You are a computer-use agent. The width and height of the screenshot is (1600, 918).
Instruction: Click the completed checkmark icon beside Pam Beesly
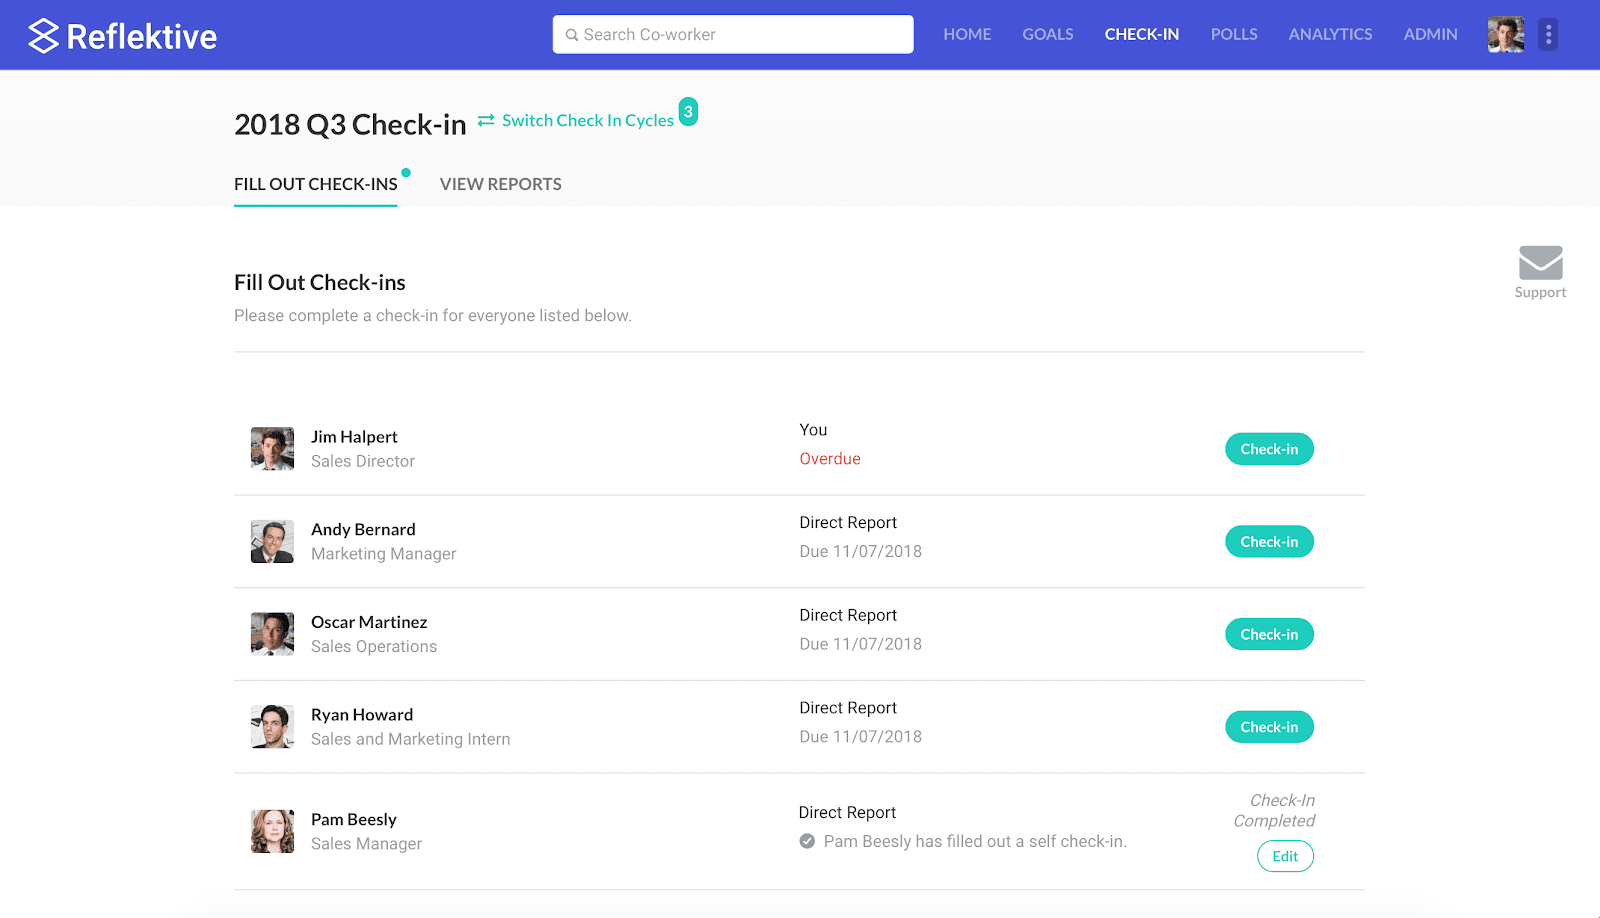807,842
